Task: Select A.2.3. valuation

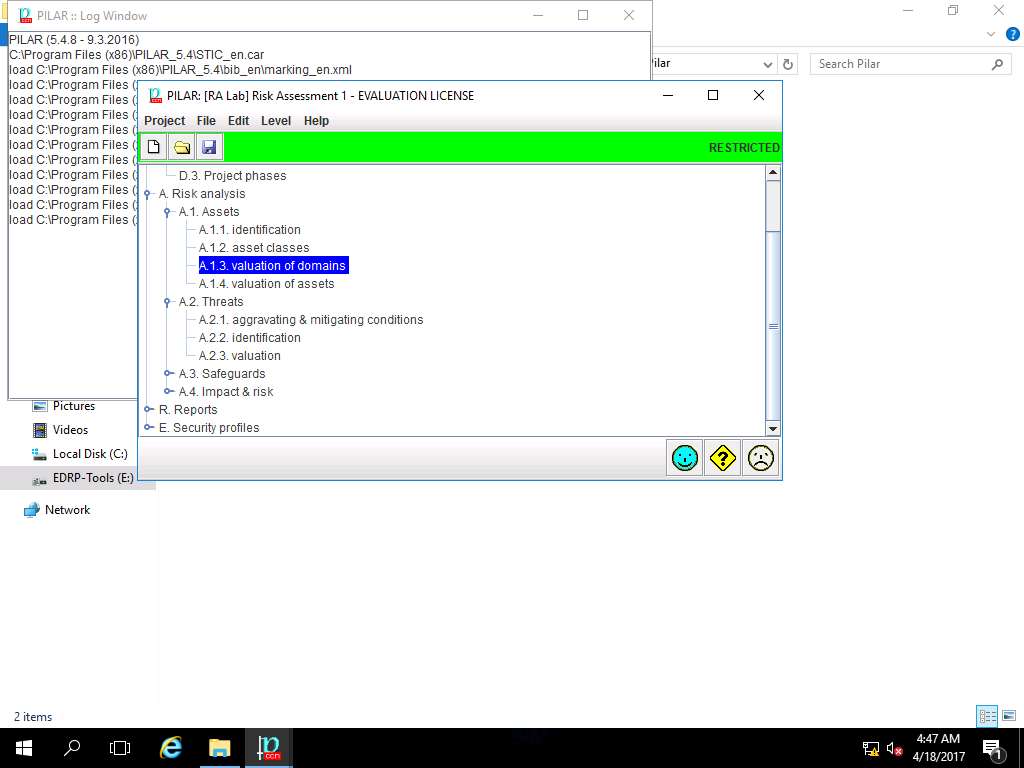Action: [x=240, y=356]
